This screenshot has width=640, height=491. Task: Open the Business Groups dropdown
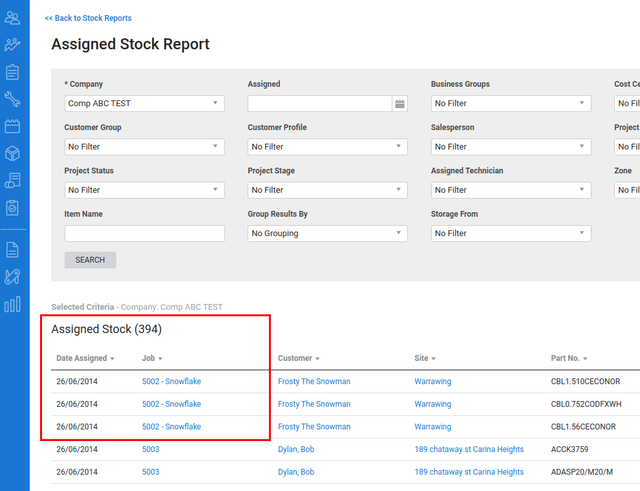pyautogui.click(x=511, y=103)
